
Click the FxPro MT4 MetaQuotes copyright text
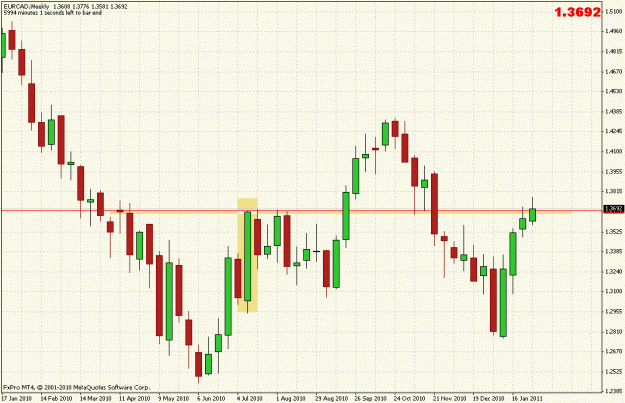click(76, 387)
